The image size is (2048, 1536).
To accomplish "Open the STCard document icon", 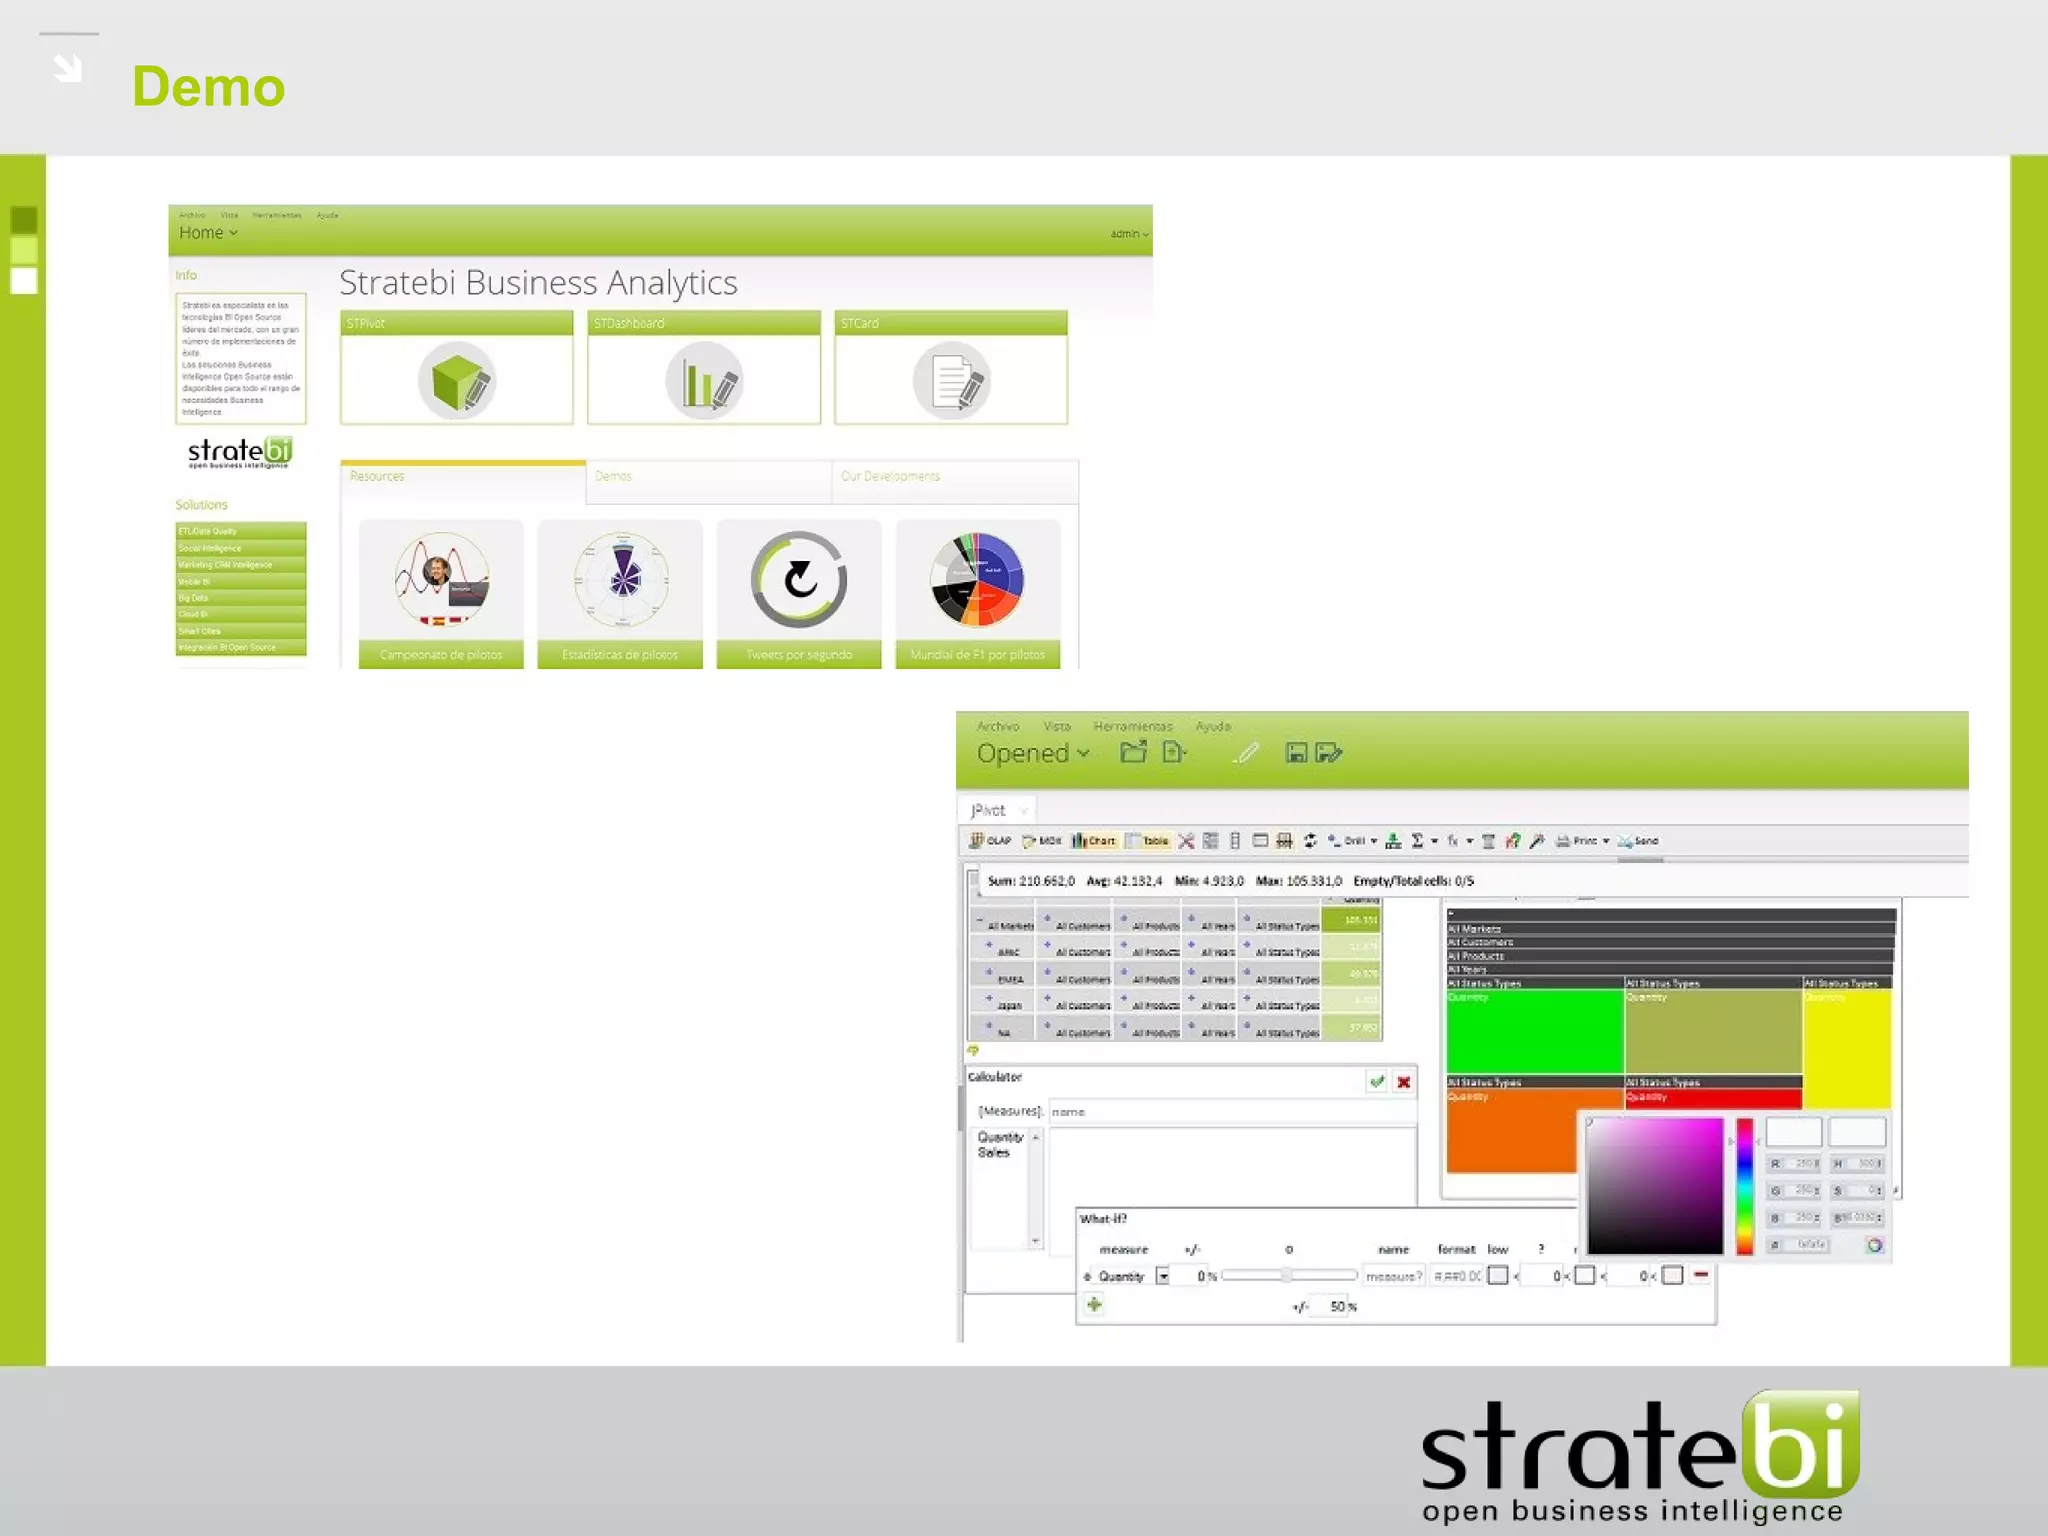I will [951, 381].
